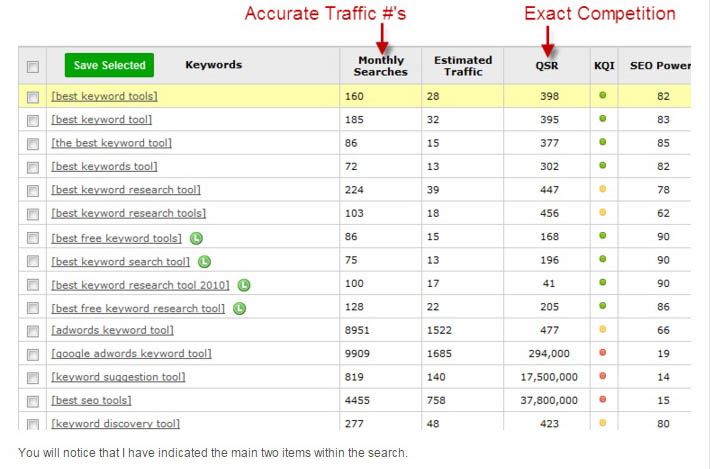Select checkbox for adwords keyword tool

33,331
